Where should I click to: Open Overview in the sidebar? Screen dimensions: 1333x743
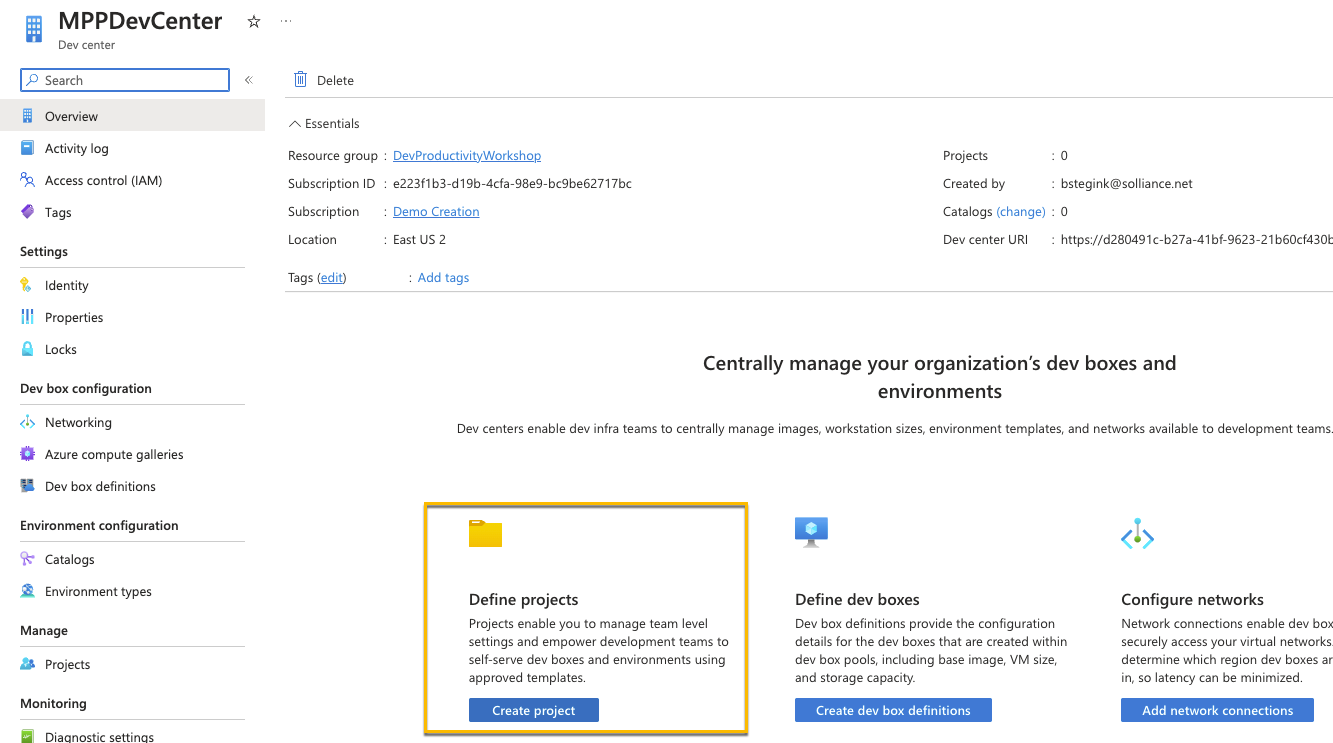[132, 116]
